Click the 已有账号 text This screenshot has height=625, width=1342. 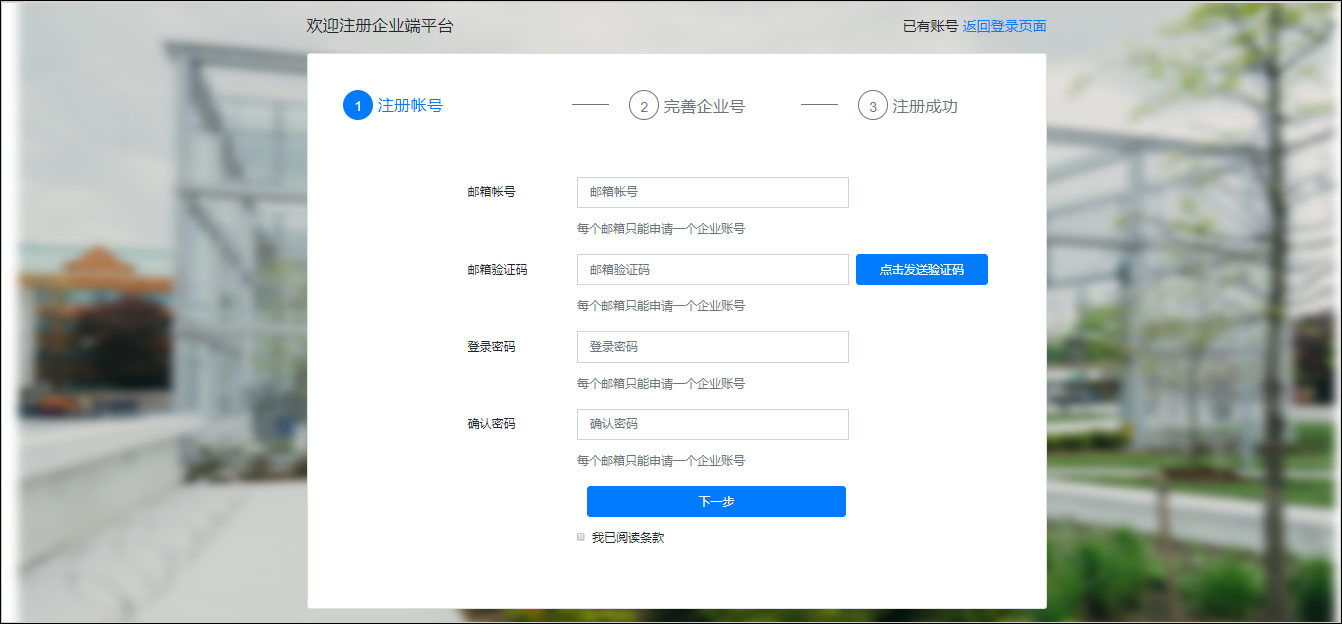[x=930, y=26]
